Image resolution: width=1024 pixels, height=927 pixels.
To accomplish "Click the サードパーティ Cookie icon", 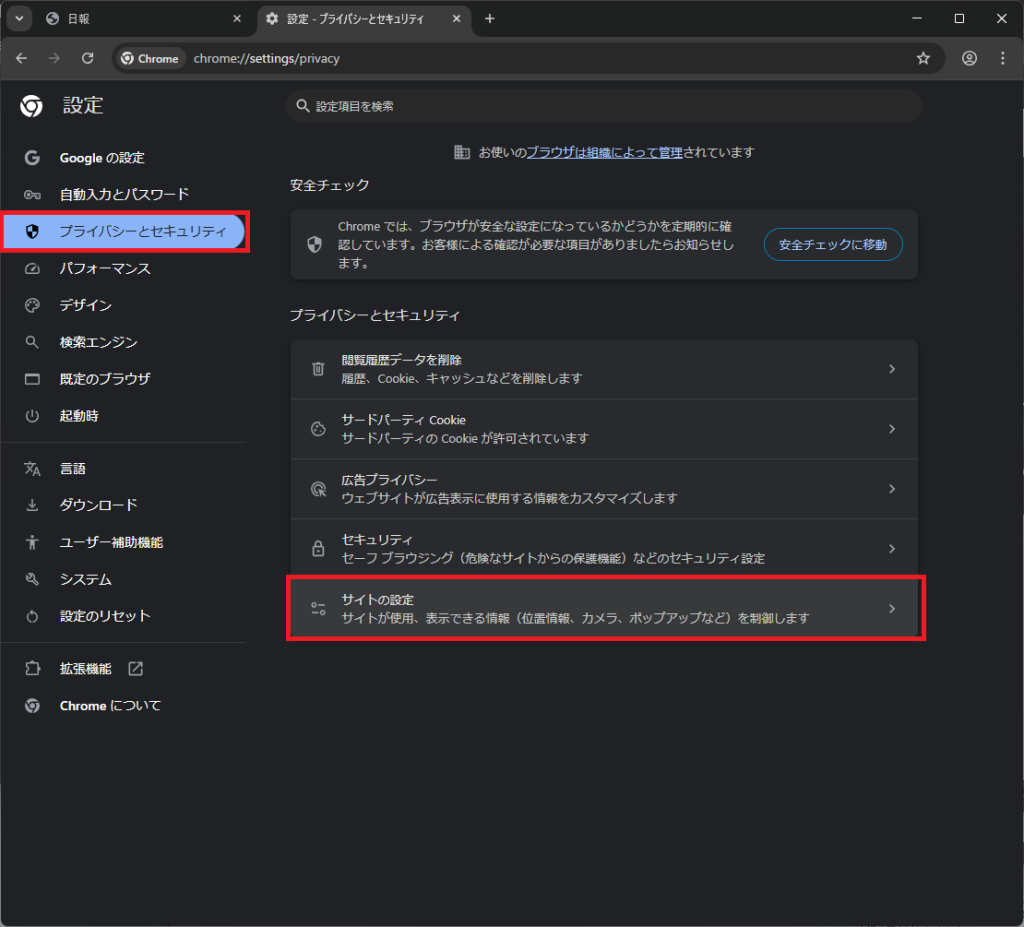I will 318,429.
